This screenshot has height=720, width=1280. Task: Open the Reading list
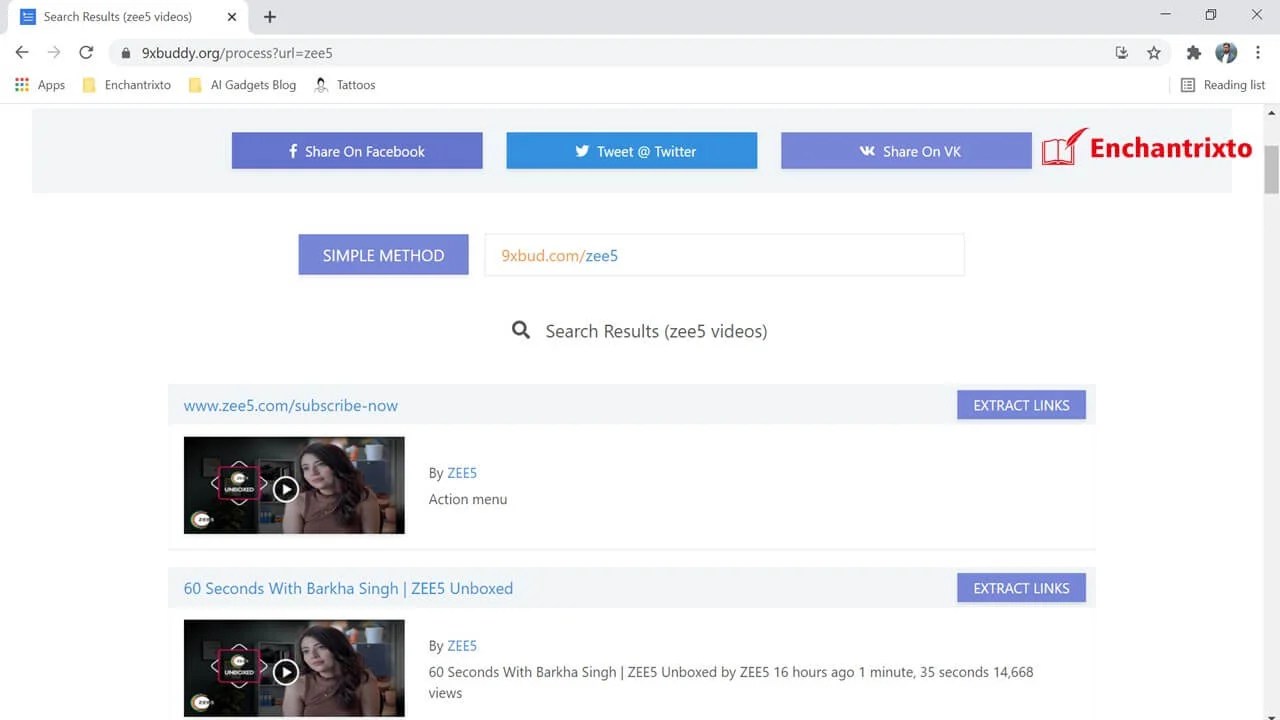coord(1223,85)
